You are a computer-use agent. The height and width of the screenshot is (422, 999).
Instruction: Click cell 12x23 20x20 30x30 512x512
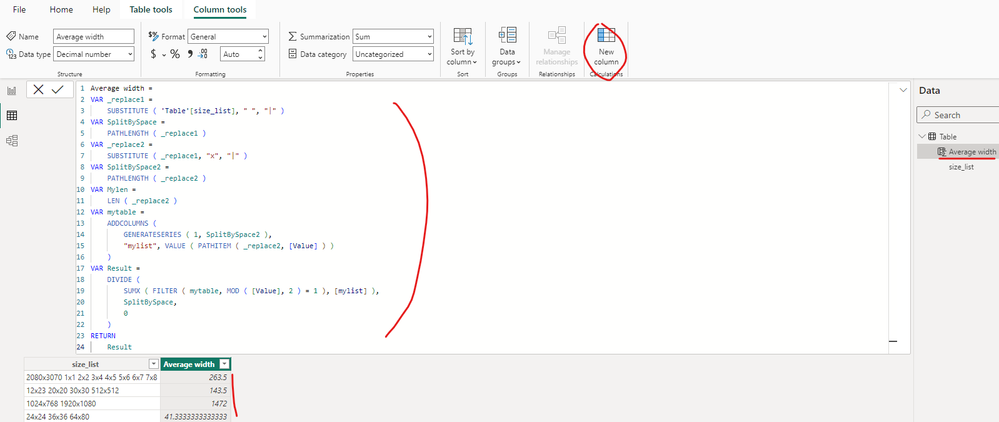(92, 390)
